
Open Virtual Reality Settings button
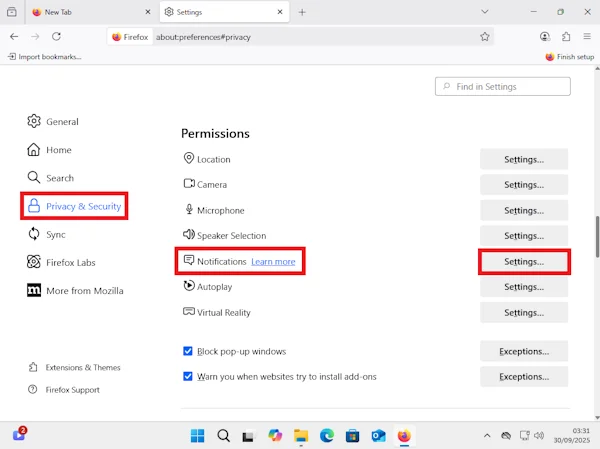coord(524,313)
